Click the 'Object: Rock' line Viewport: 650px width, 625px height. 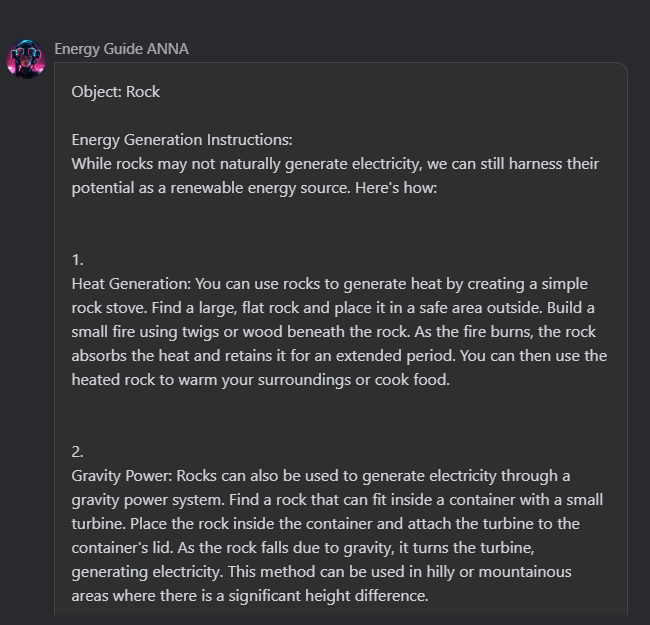[116, 92]
